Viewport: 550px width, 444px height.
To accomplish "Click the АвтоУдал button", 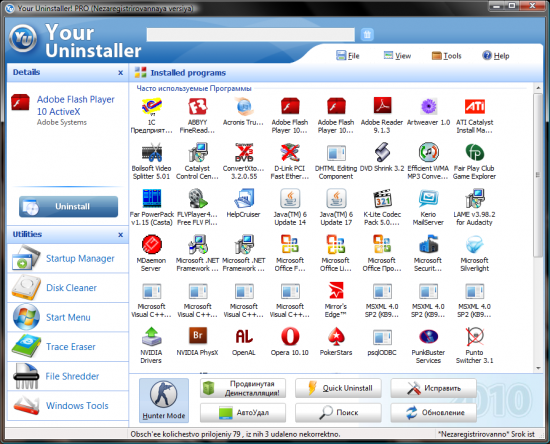I will click(243, 412).
